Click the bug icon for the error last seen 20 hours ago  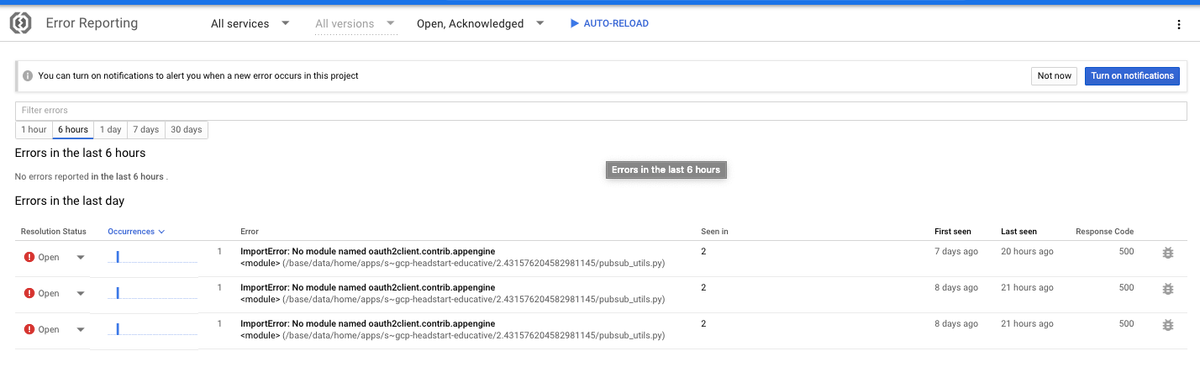coord(1167,253)
